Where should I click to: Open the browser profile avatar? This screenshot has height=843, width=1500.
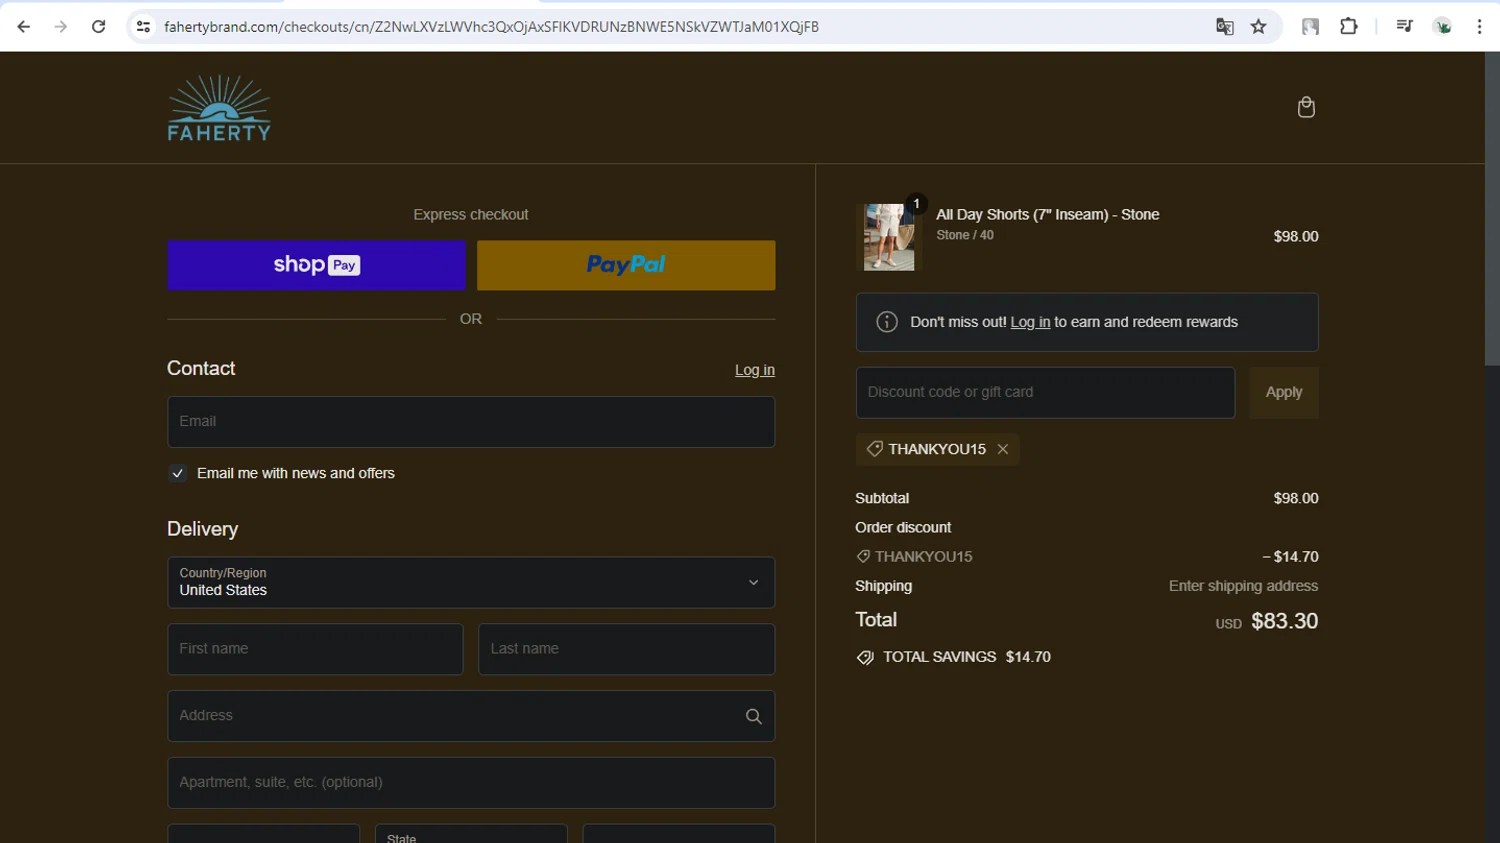(x=1442, y=27)
